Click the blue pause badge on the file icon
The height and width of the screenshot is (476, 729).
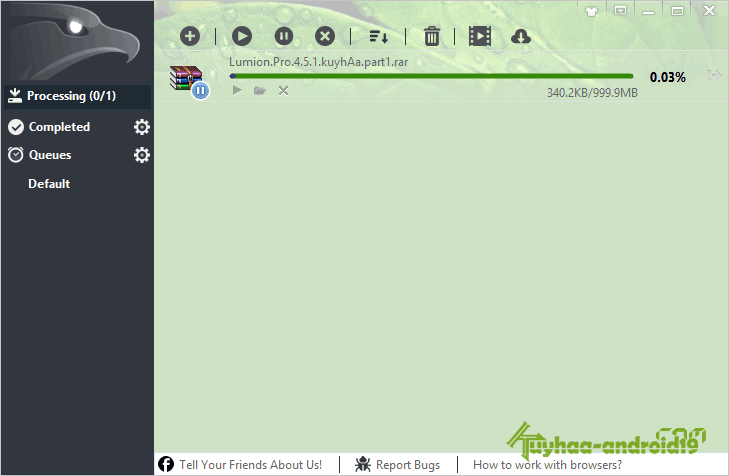(x=200, y=91)
